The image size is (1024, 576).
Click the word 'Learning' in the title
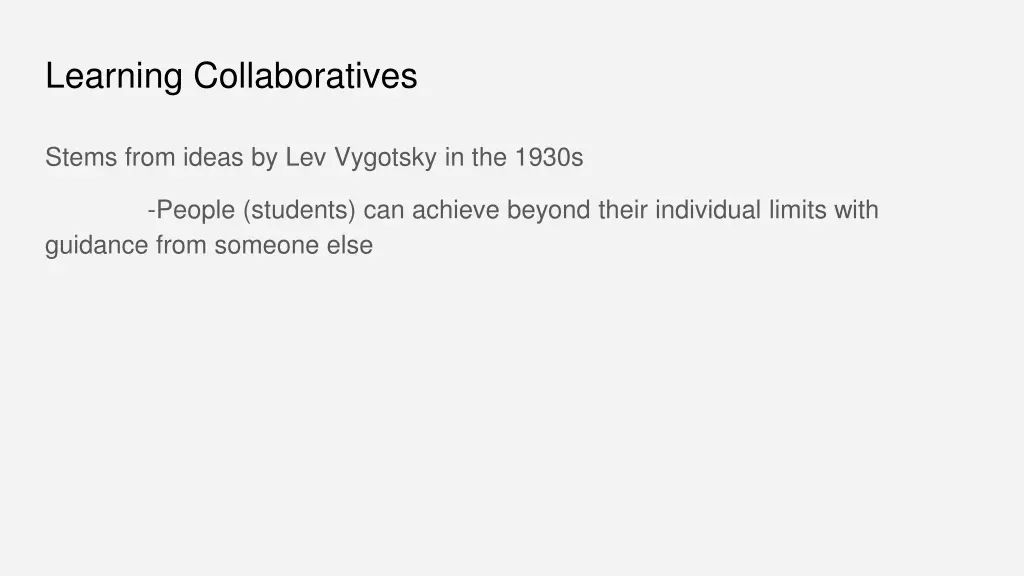click(x=114, y=75)
